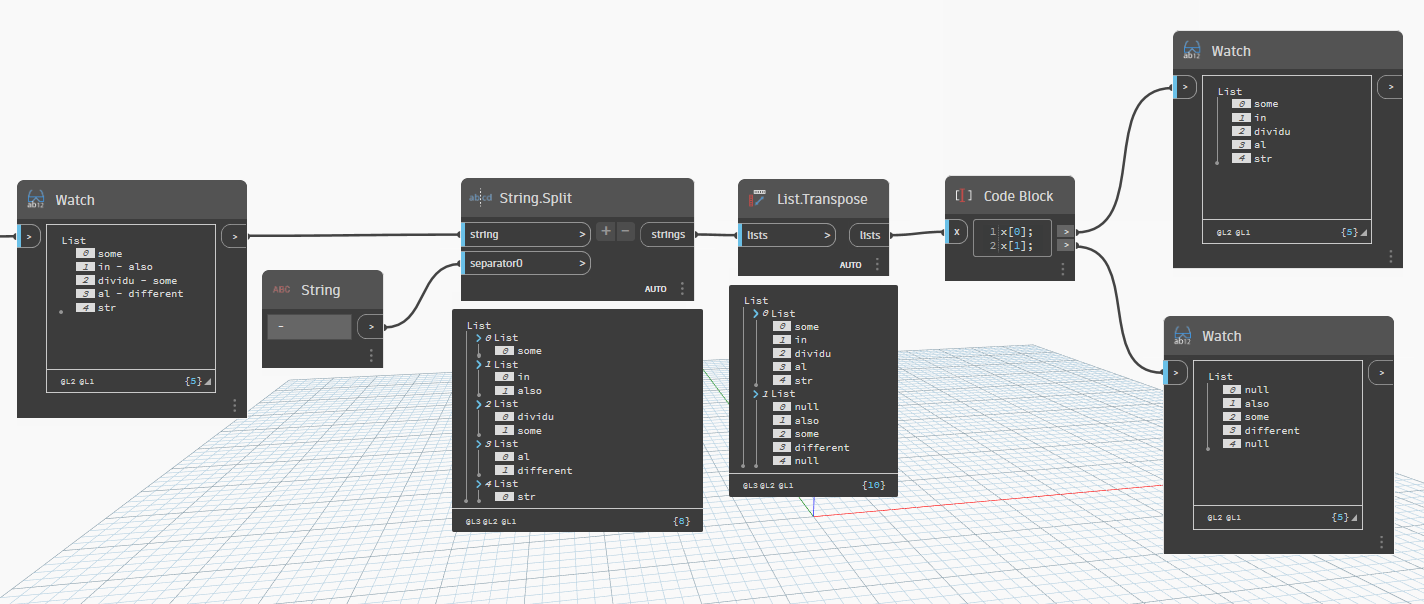This screenshot has height=604, width=1424.
Task: Click 'dividu' item in top-right Watch
Action: (x=1273, y=131)
